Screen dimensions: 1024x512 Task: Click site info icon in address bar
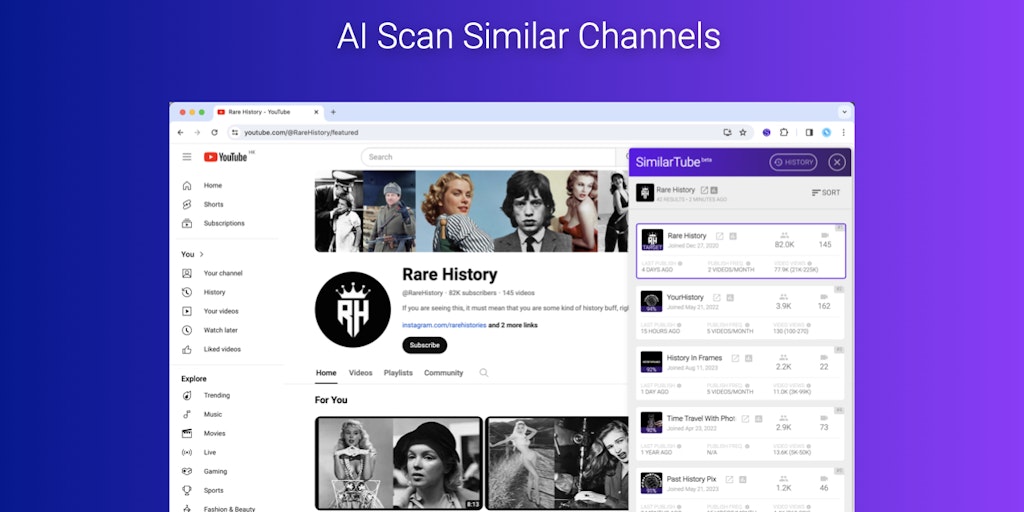point(235,133)
